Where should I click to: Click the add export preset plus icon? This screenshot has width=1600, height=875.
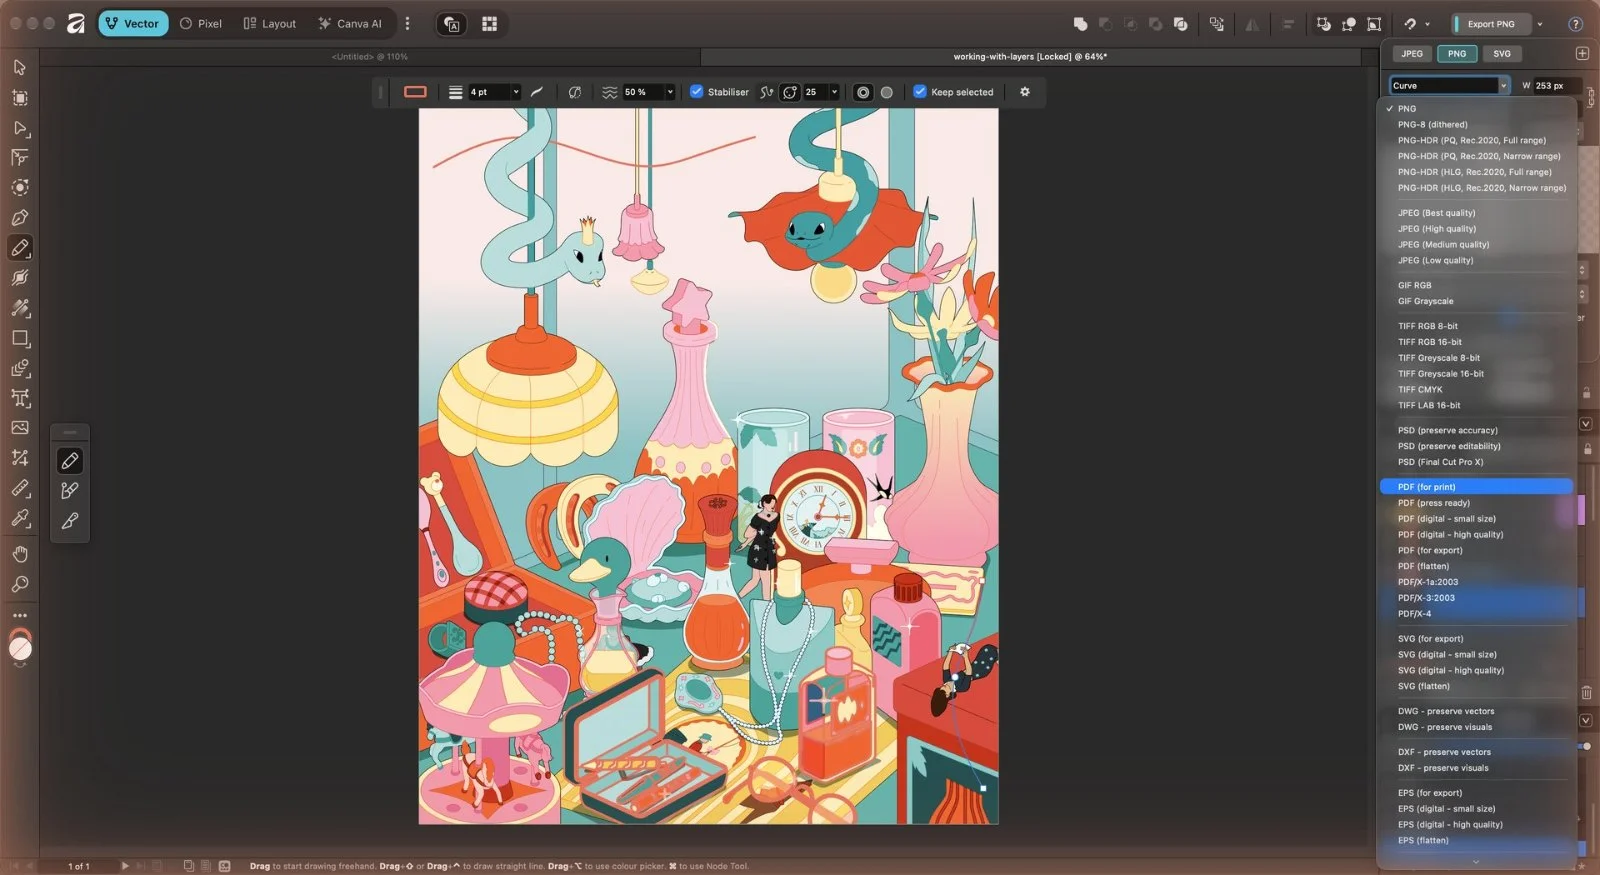(1582, 53)
